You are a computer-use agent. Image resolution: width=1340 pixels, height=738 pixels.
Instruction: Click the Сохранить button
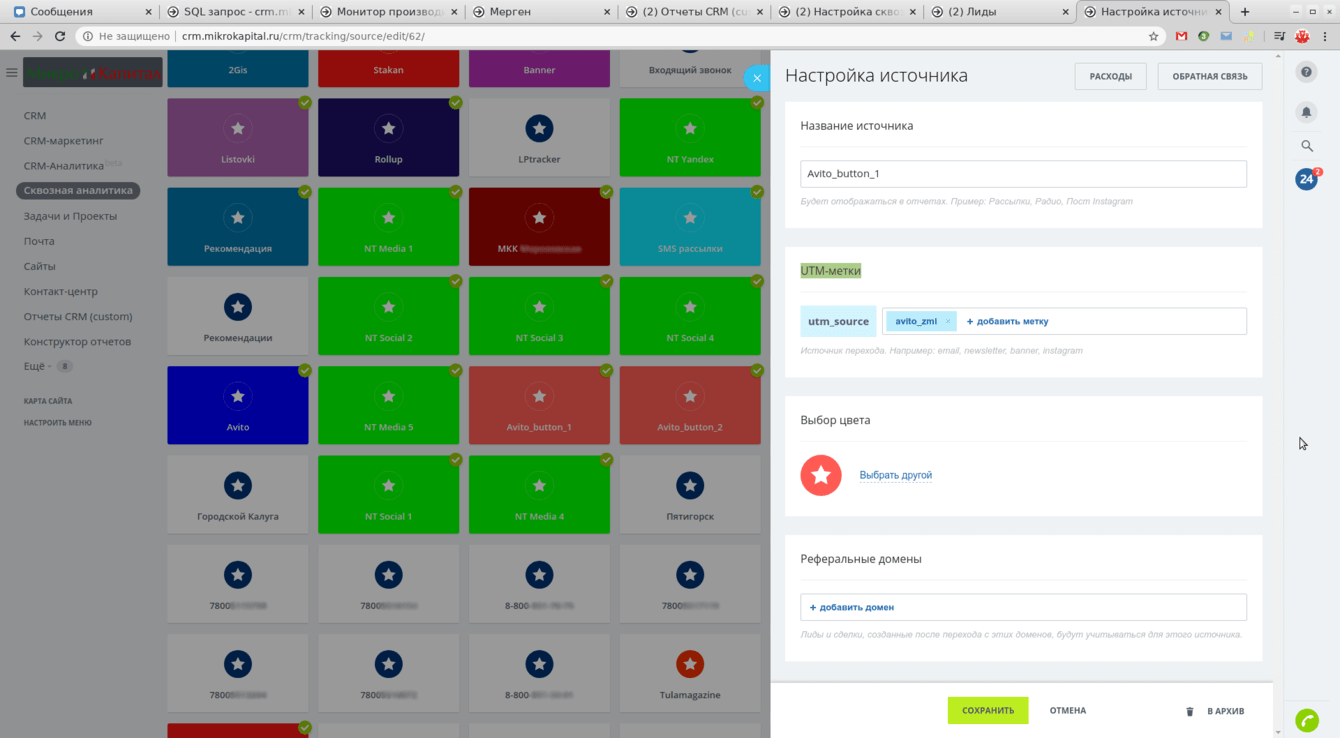pyautogui.click(x=988, y=710)
